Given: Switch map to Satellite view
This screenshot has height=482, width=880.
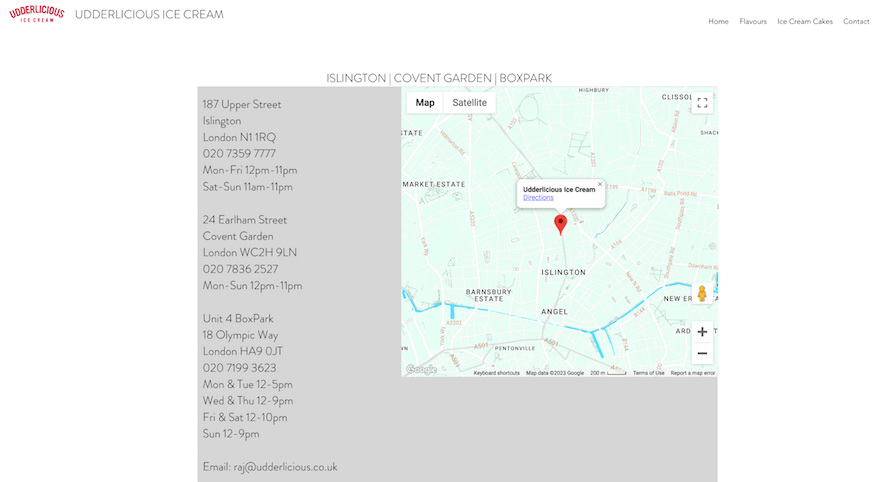Looking at the screenshot, I should [469, 103].
